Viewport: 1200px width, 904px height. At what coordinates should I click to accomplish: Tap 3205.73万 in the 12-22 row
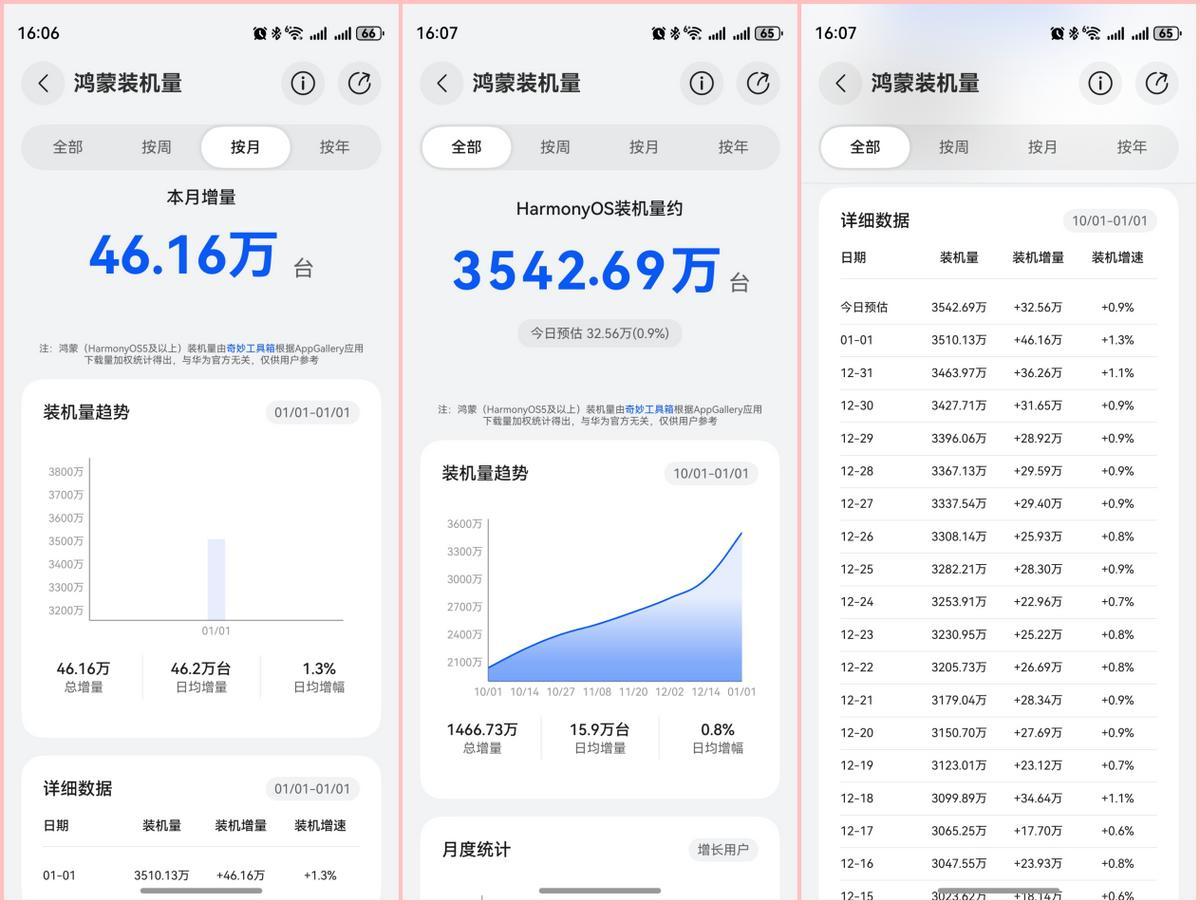[958, 667]
